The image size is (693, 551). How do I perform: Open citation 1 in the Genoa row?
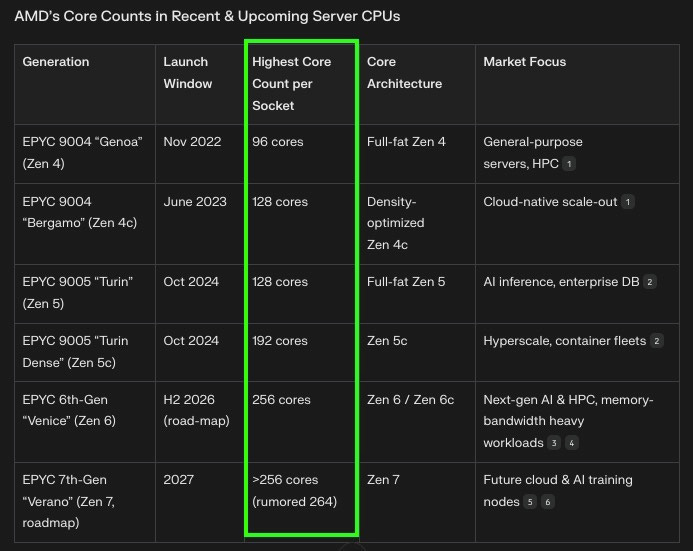point(569,164)
